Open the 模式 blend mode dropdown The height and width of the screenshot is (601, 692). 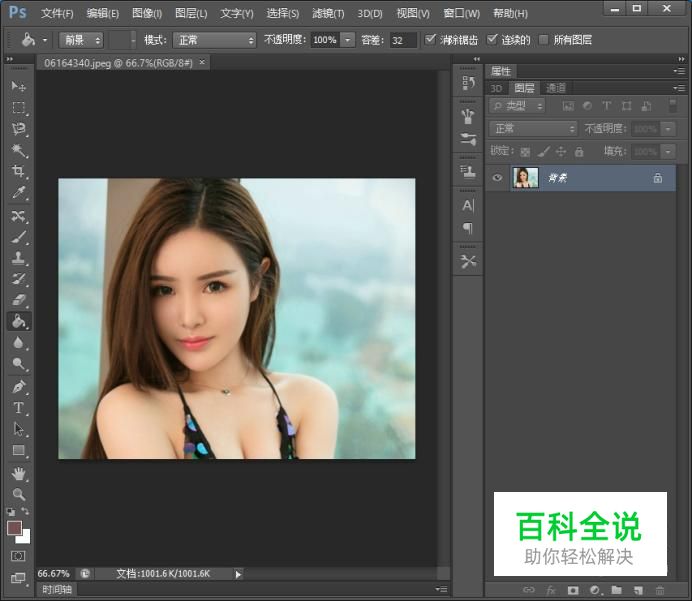pyautogui.click(x=215, y=40)
